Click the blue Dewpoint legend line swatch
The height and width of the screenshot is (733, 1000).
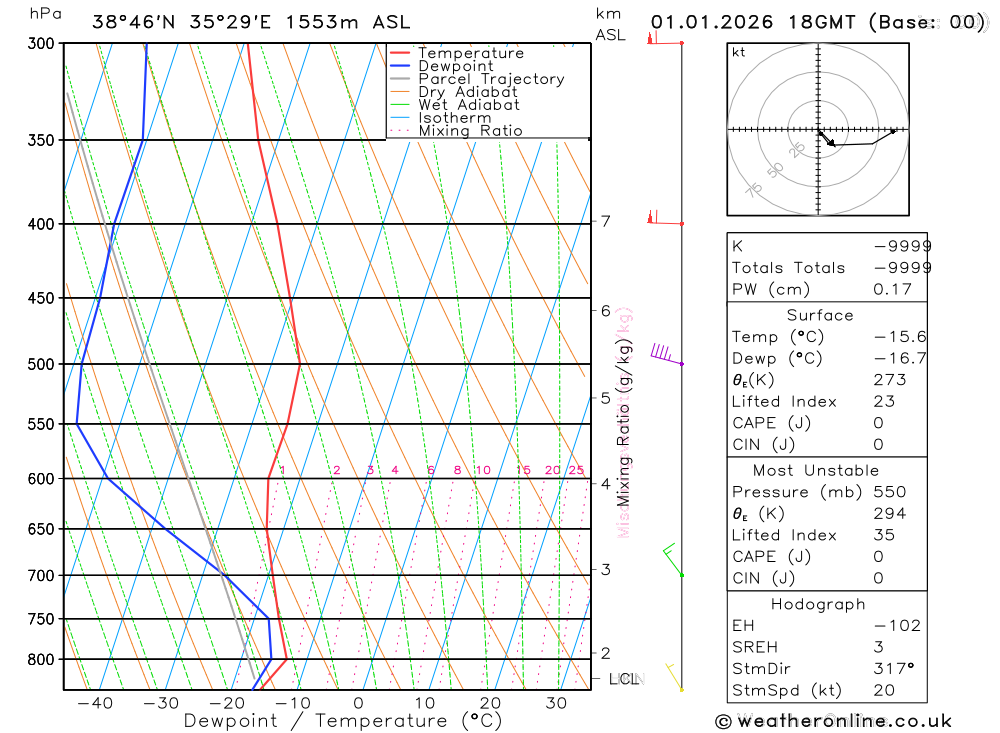coord(399,66)
